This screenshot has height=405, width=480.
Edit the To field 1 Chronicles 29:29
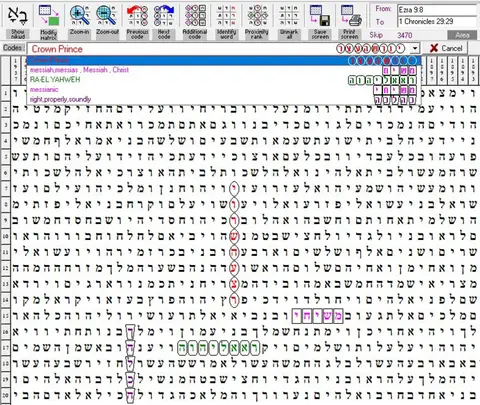coord(437,22)
